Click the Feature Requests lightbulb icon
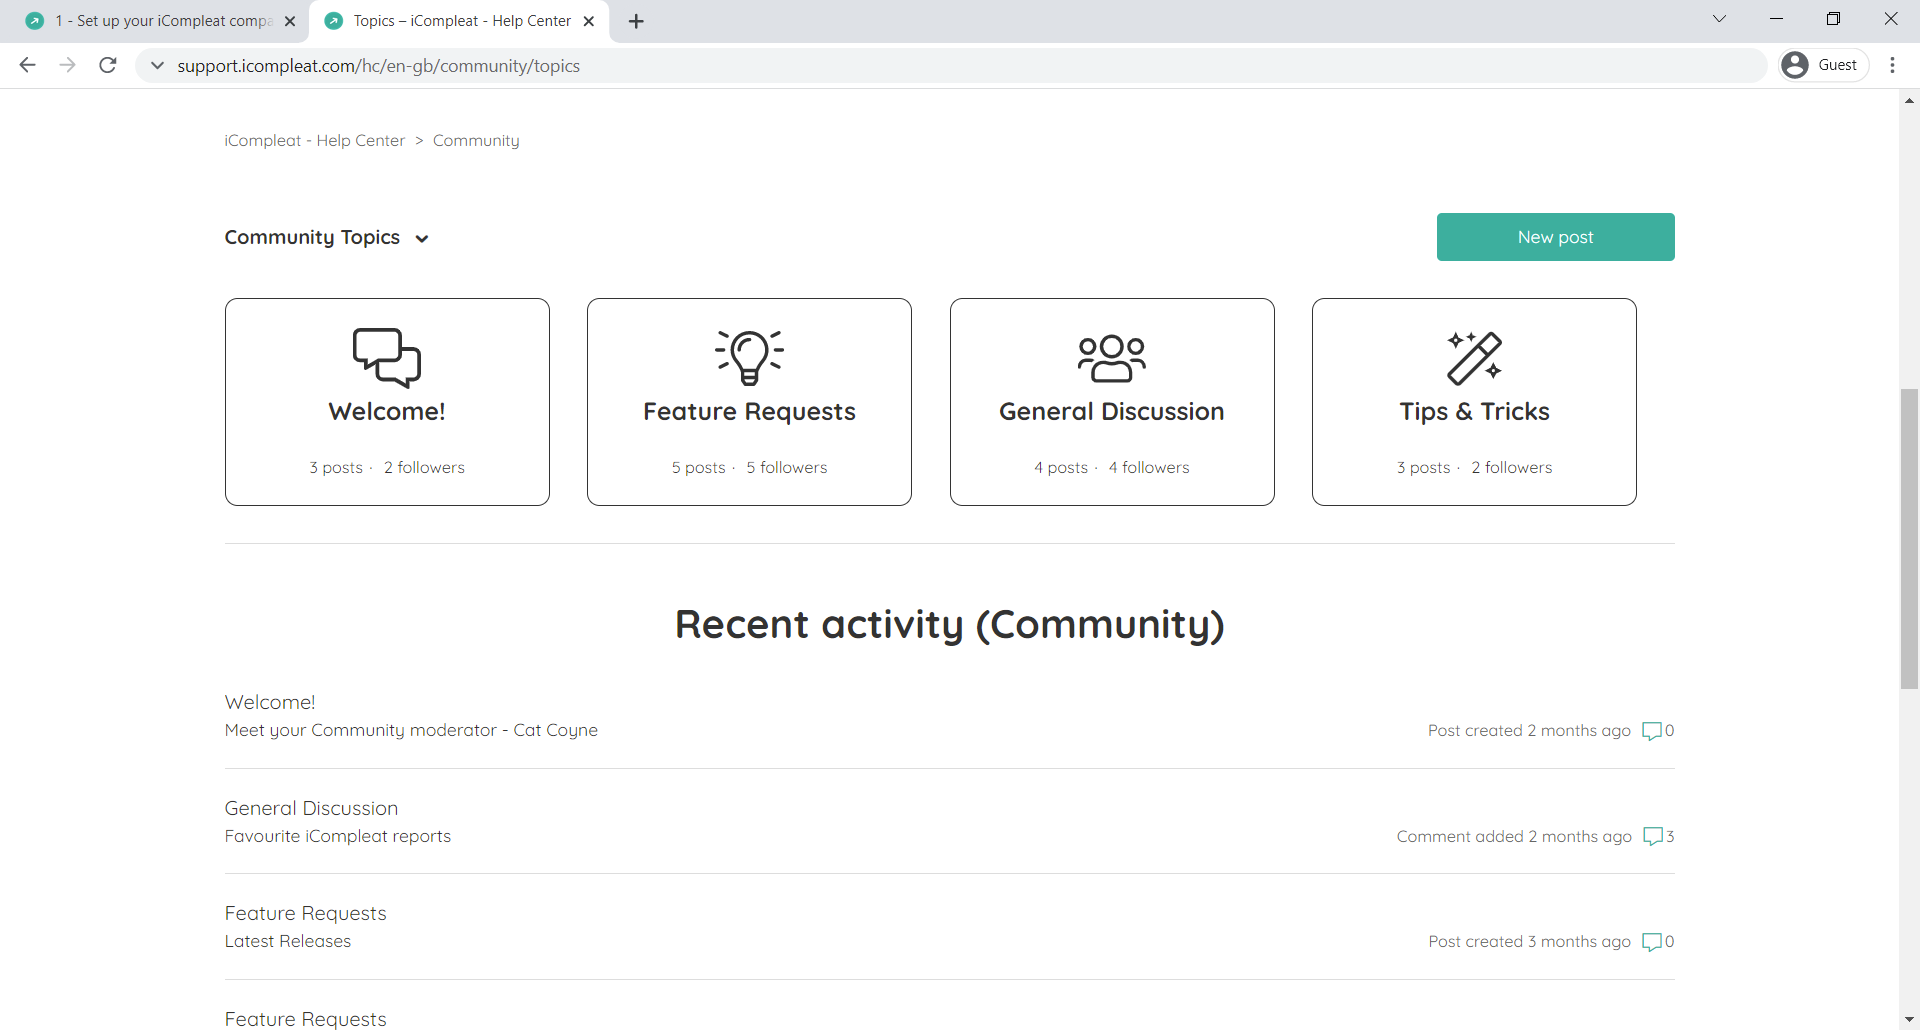Image resolution: width=1920 pixels, height=1030 pixels. tap(749, 357)
